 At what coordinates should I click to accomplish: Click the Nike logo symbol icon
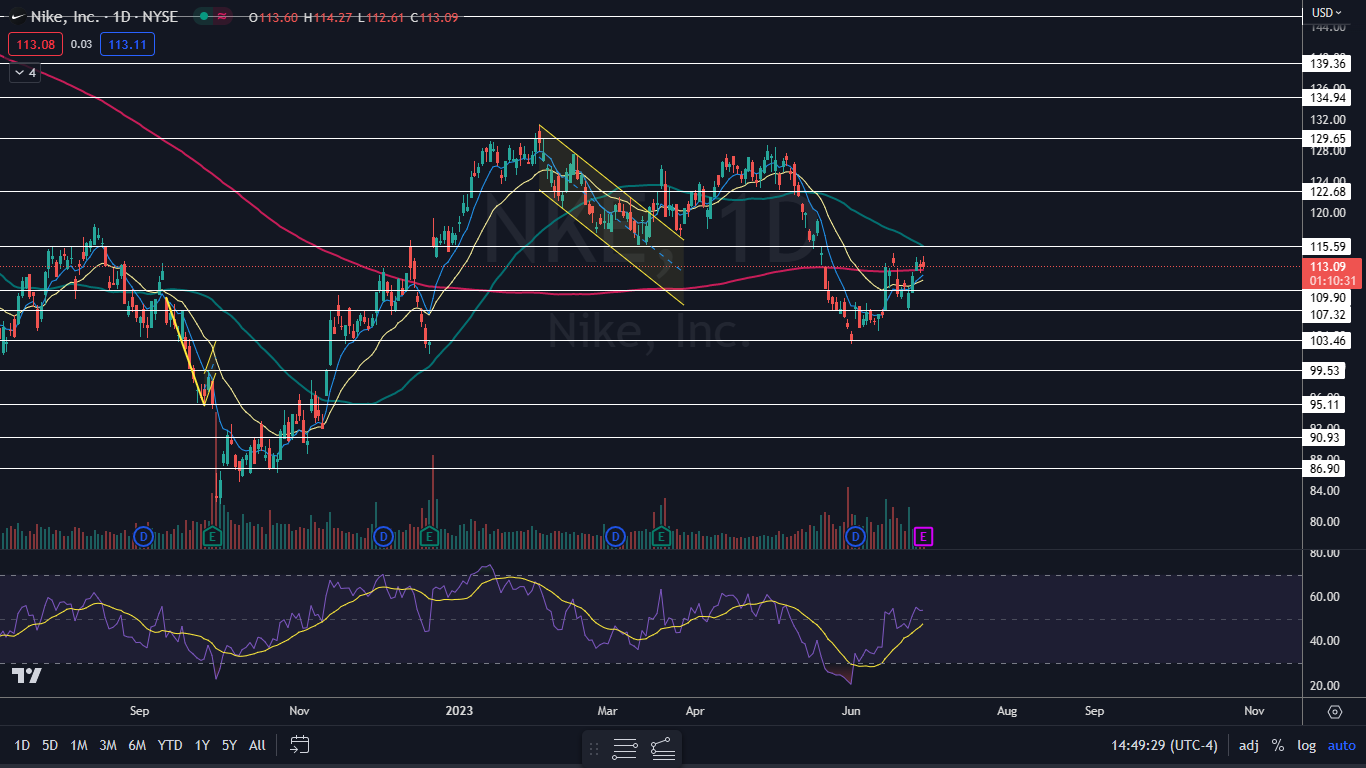(x=16, y=17)
